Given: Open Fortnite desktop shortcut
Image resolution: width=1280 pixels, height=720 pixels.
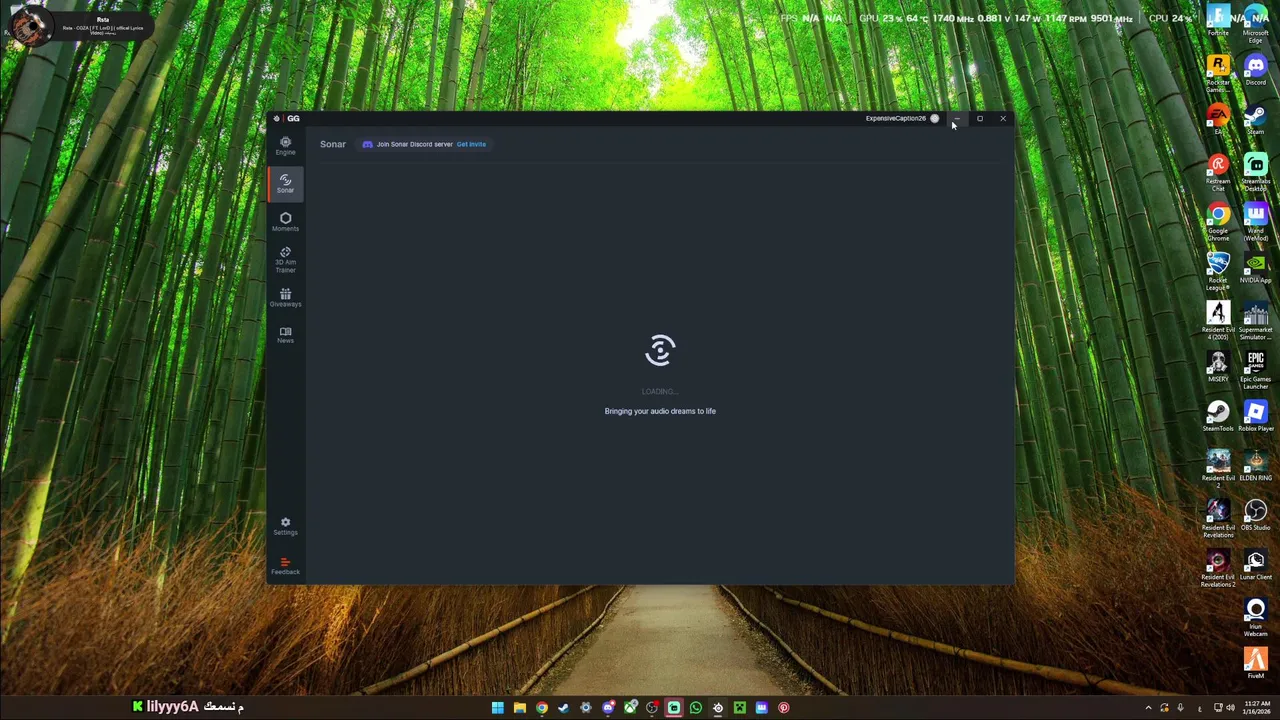Looking at the screenshot, I should 1218,21.
